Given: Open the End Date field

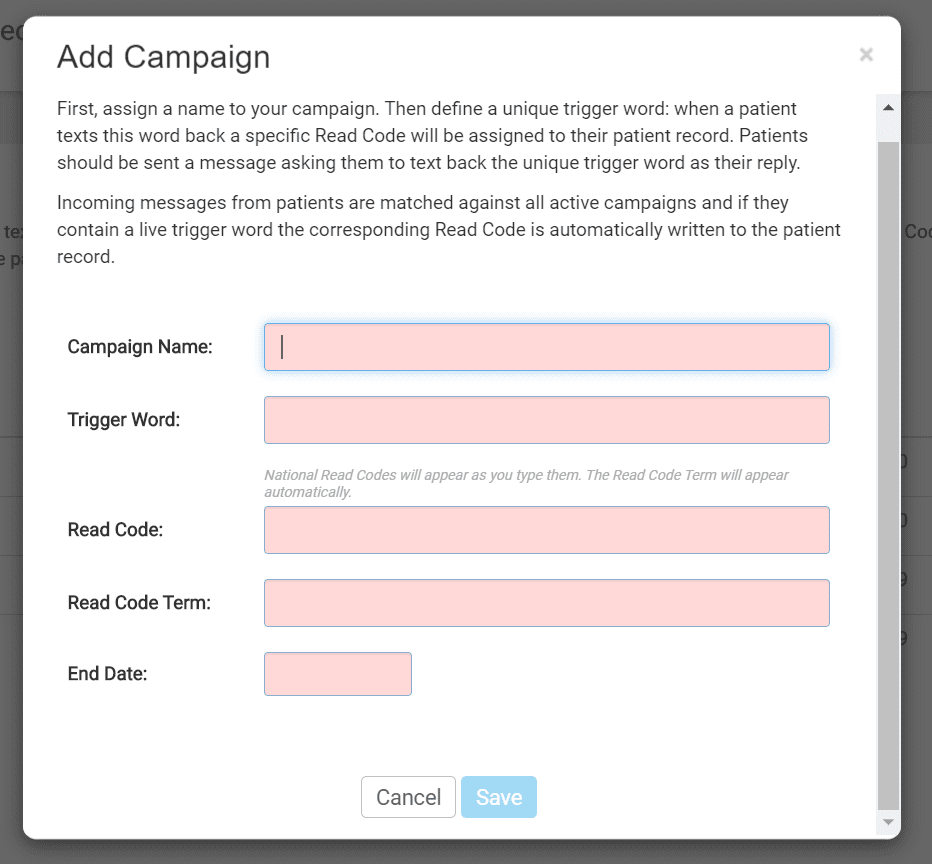Looking at the screenshot, I should [338, 674].
